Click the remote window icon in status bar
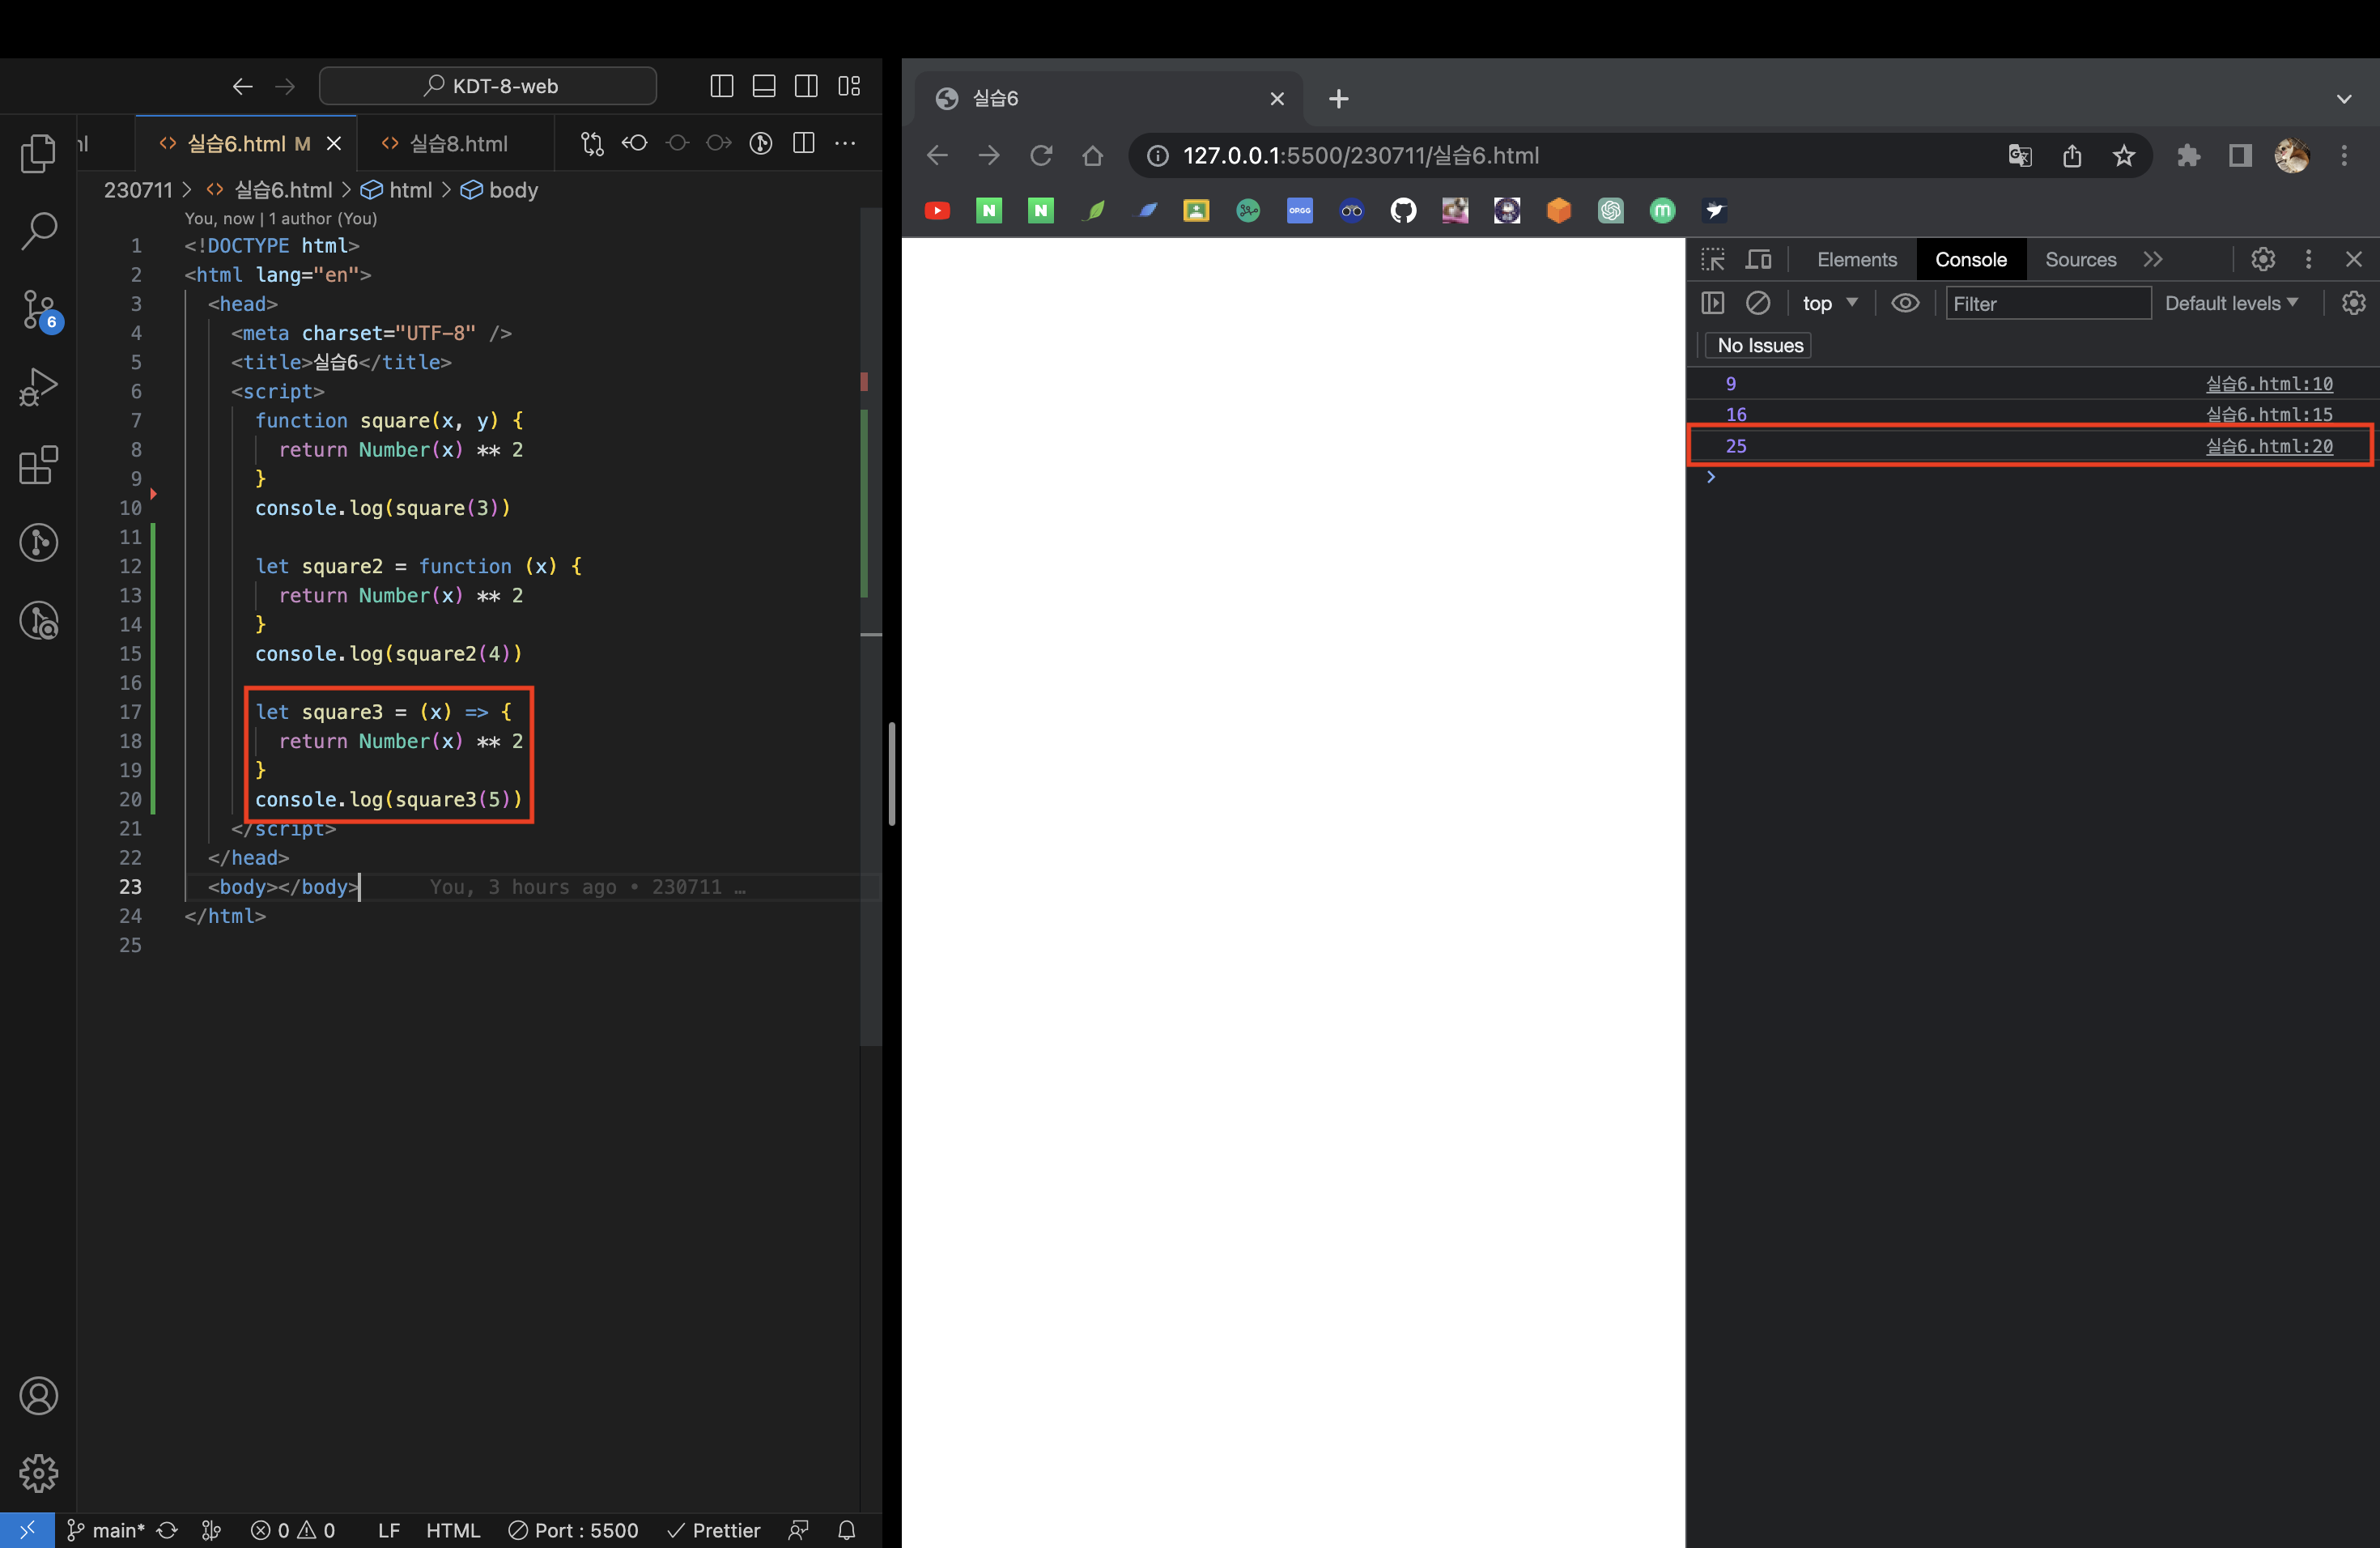The image size is (2380, 1548). coord(27,1530)
